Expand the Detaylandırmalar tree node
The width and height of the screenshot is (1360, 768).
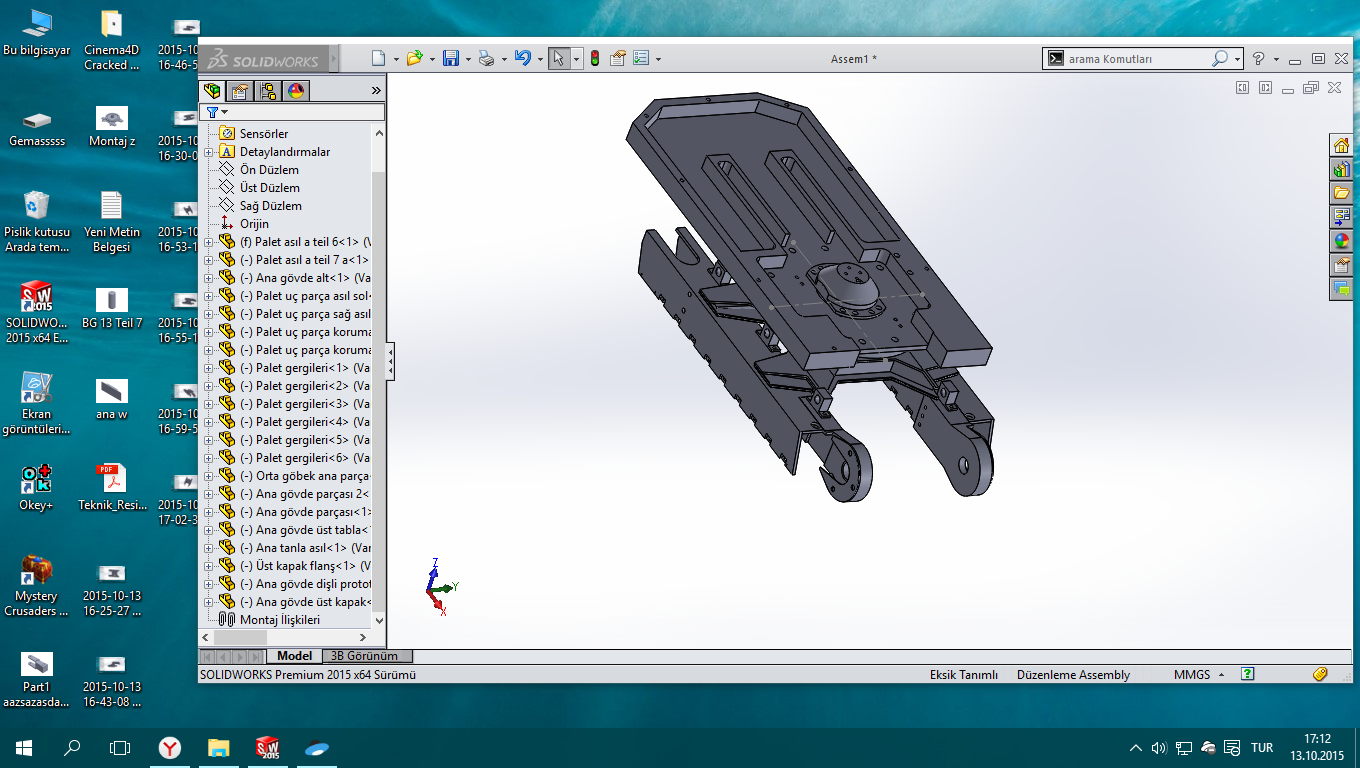209,152
